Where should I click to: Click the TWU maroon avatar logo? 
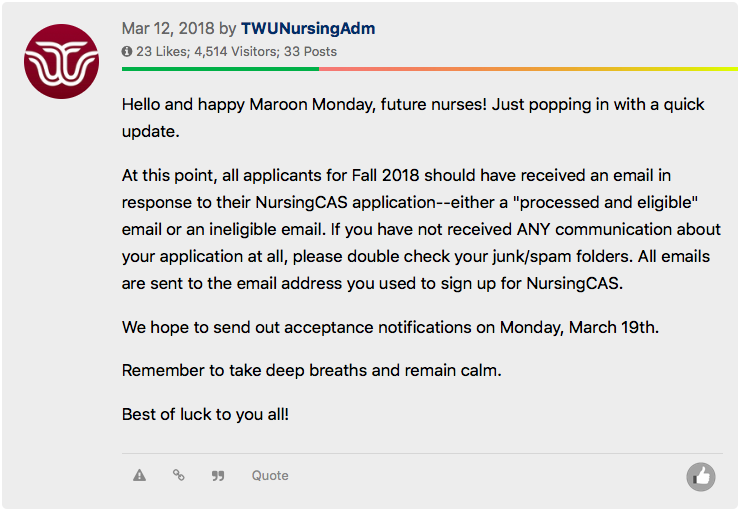tap(62, 62)
